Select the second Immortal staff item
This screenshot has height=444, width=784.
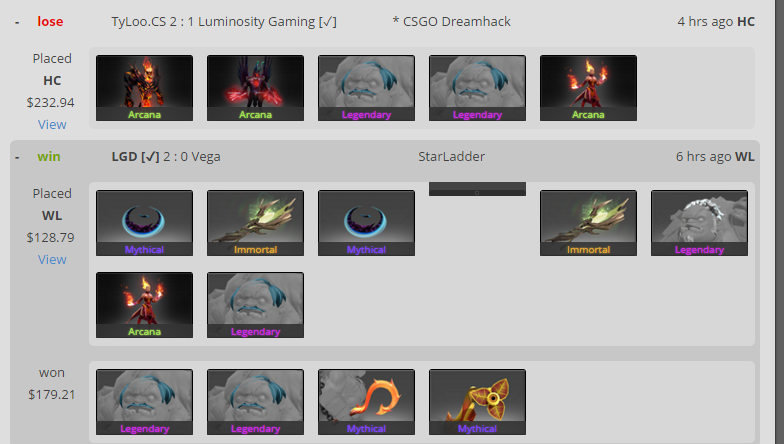(x=588, y=223)
